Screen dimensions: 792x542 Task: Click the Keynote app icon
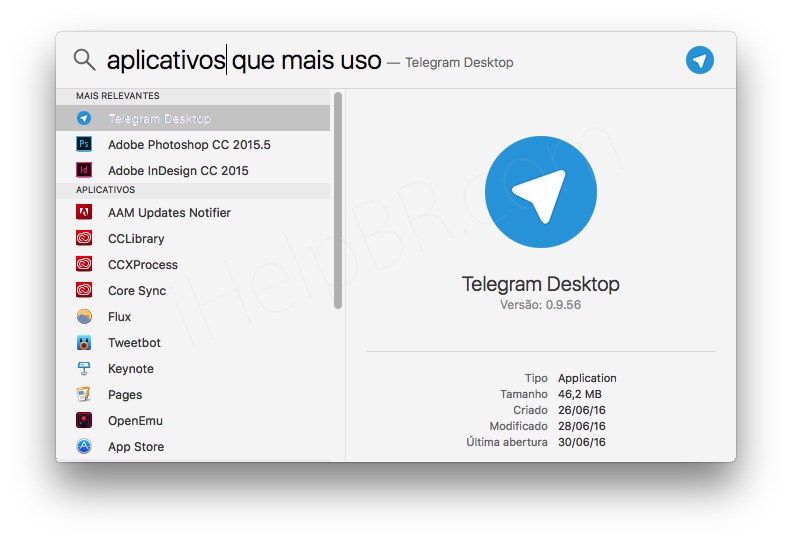[84, 368]
